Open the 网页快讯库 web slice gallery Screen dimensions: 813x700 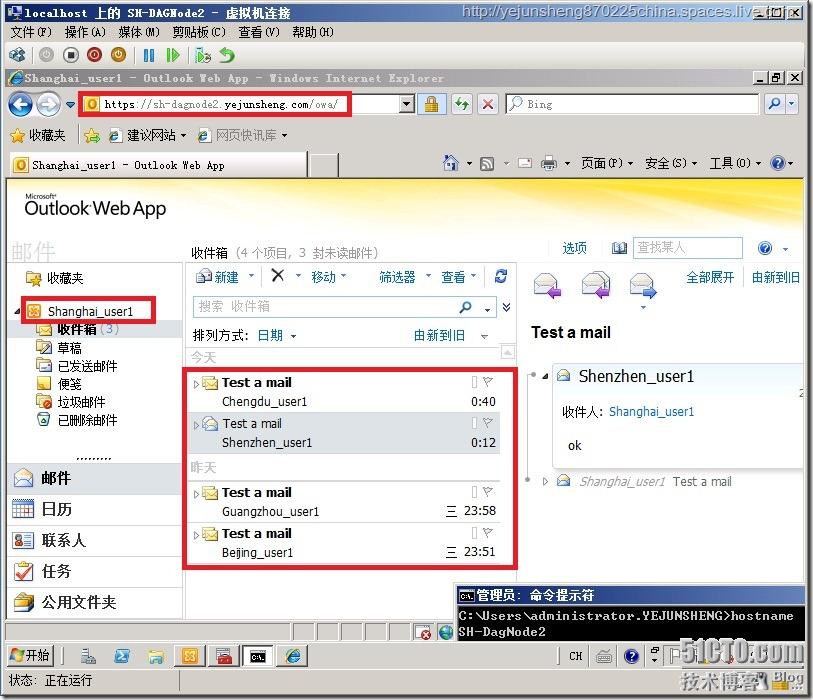click(x=243, y=135)
